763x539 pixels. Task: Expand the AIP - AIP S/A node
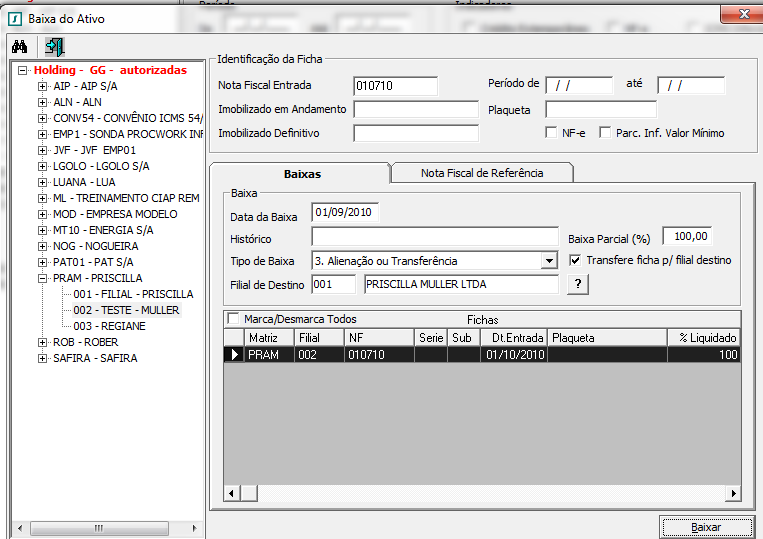(42, 87)
